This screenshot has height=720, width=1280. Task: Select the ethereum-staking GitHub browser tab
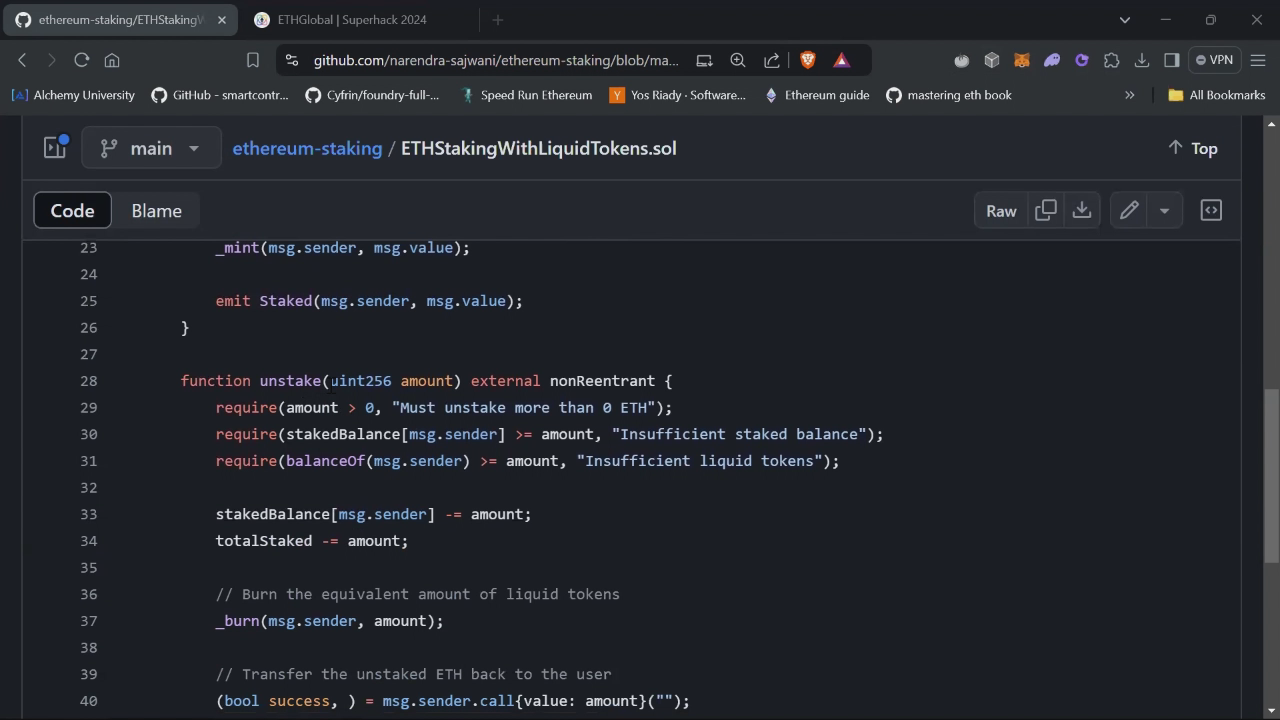pos(120,19)
